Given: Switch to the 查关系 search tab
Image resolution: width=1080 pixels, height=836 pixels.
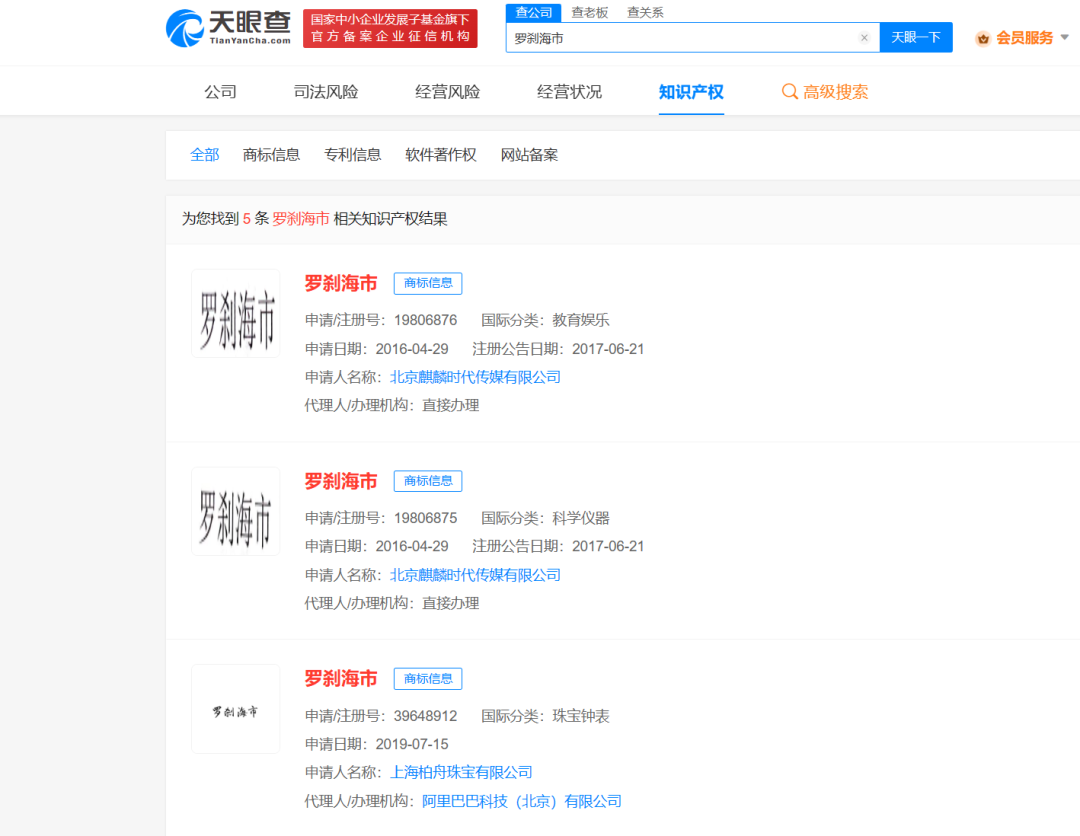Looking at the screenshot, I should tap(645, 12).
